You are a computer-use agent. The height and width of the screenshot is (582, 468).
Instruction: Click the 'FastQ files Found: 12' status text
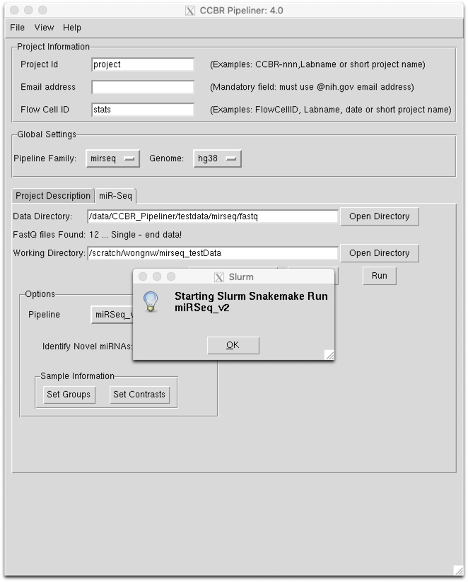pyautogui.click(x=97, y=235)
